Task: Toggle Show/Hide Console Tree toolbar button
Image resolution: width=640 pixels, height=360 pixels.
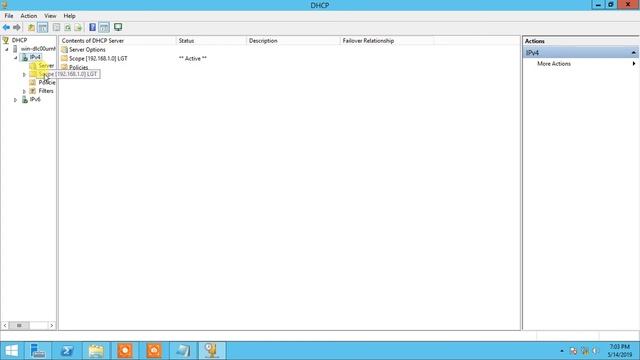Action: (x=42, y=27)
